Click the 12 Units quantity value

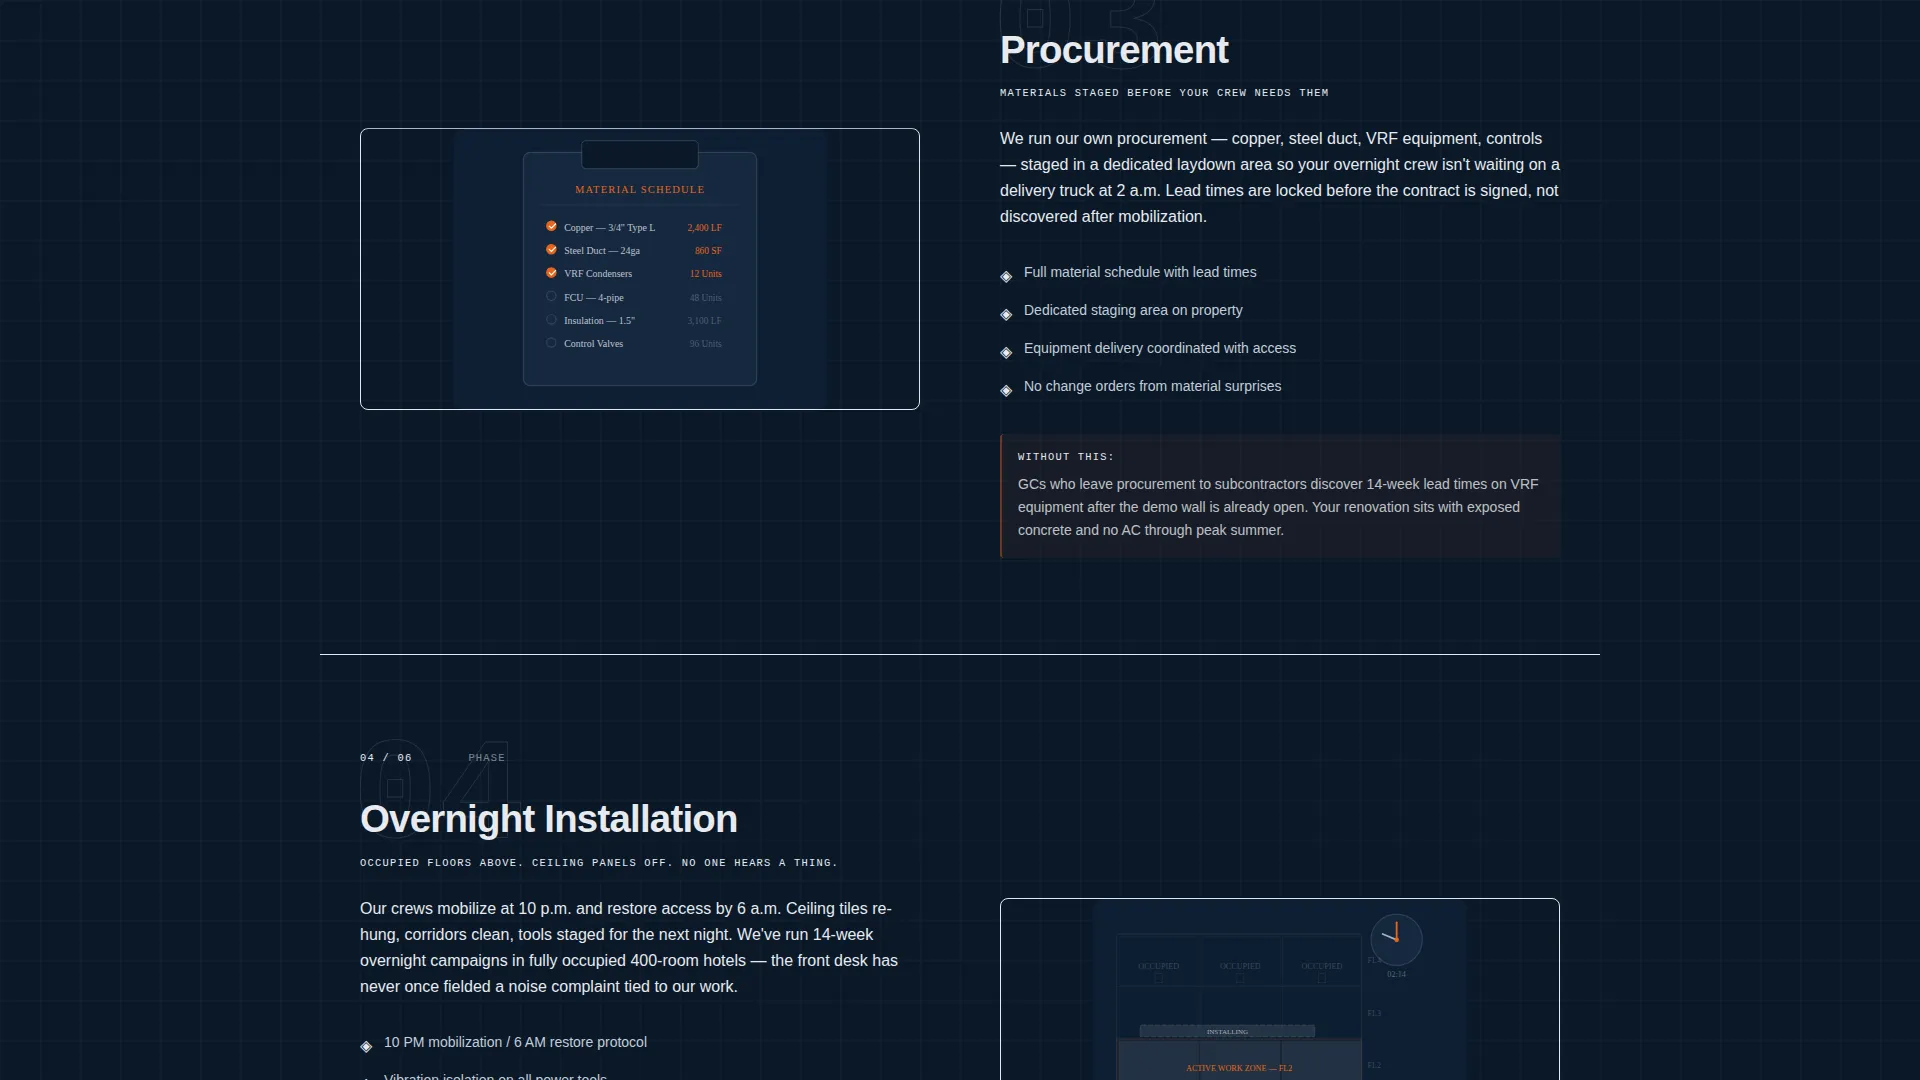[x=705, y=274]
